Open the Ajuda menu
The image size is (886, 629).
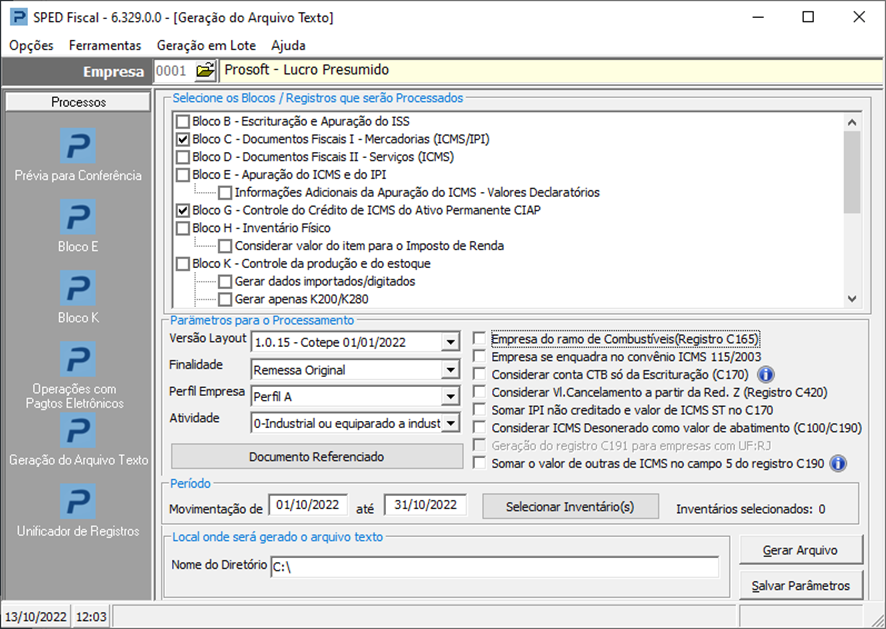(x=288, y=45)
